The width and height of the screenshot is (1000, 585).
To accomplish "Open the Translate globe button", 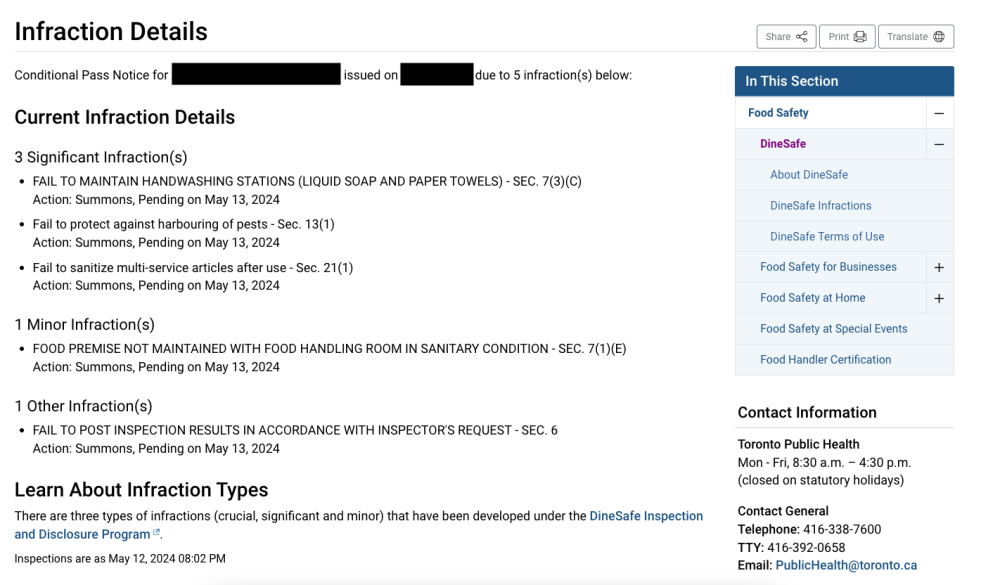I will [916, 37].
